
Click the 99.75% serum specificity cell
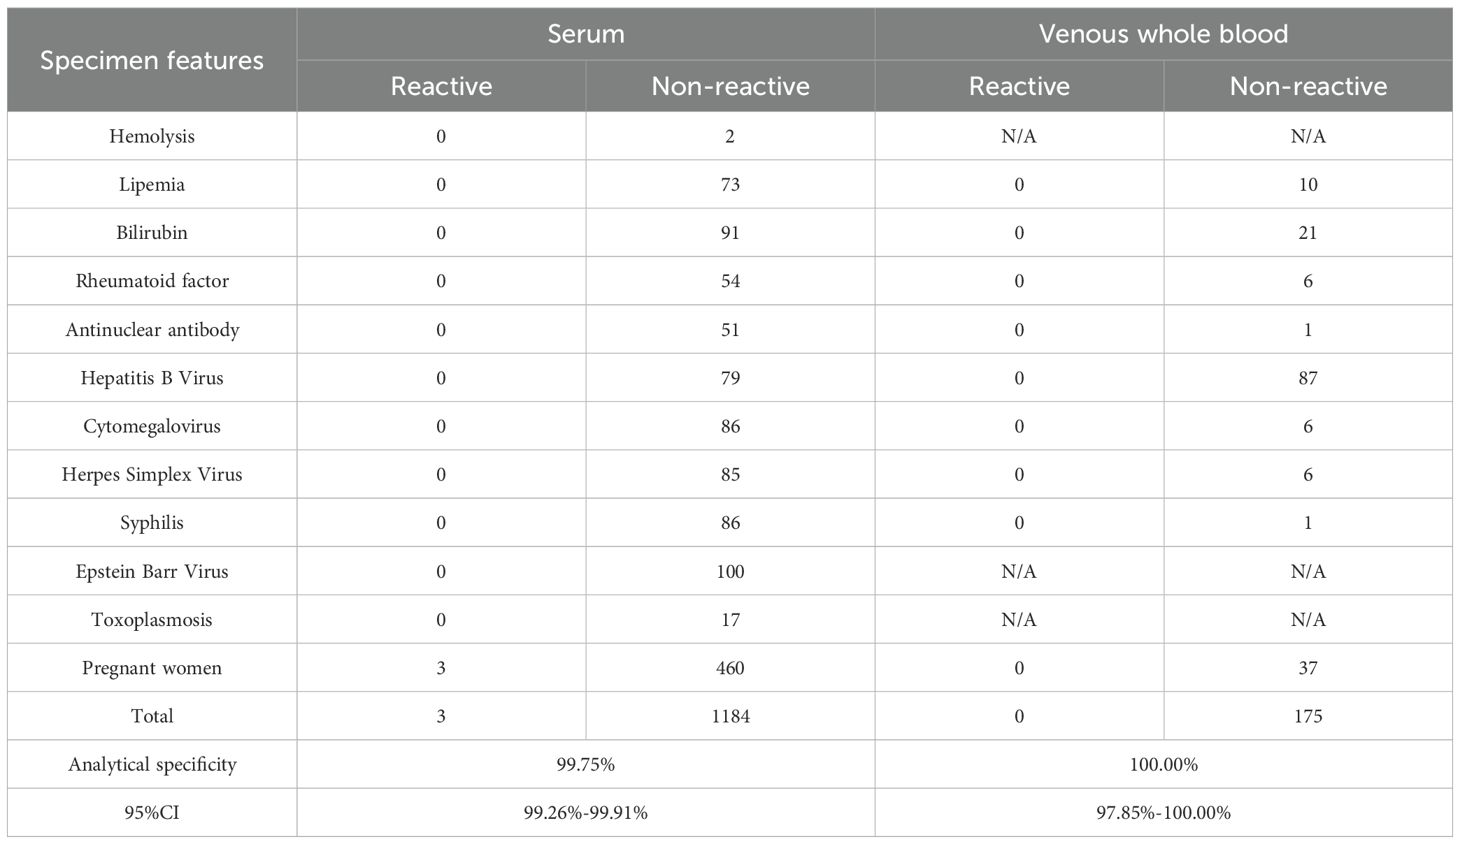point(586,765)
